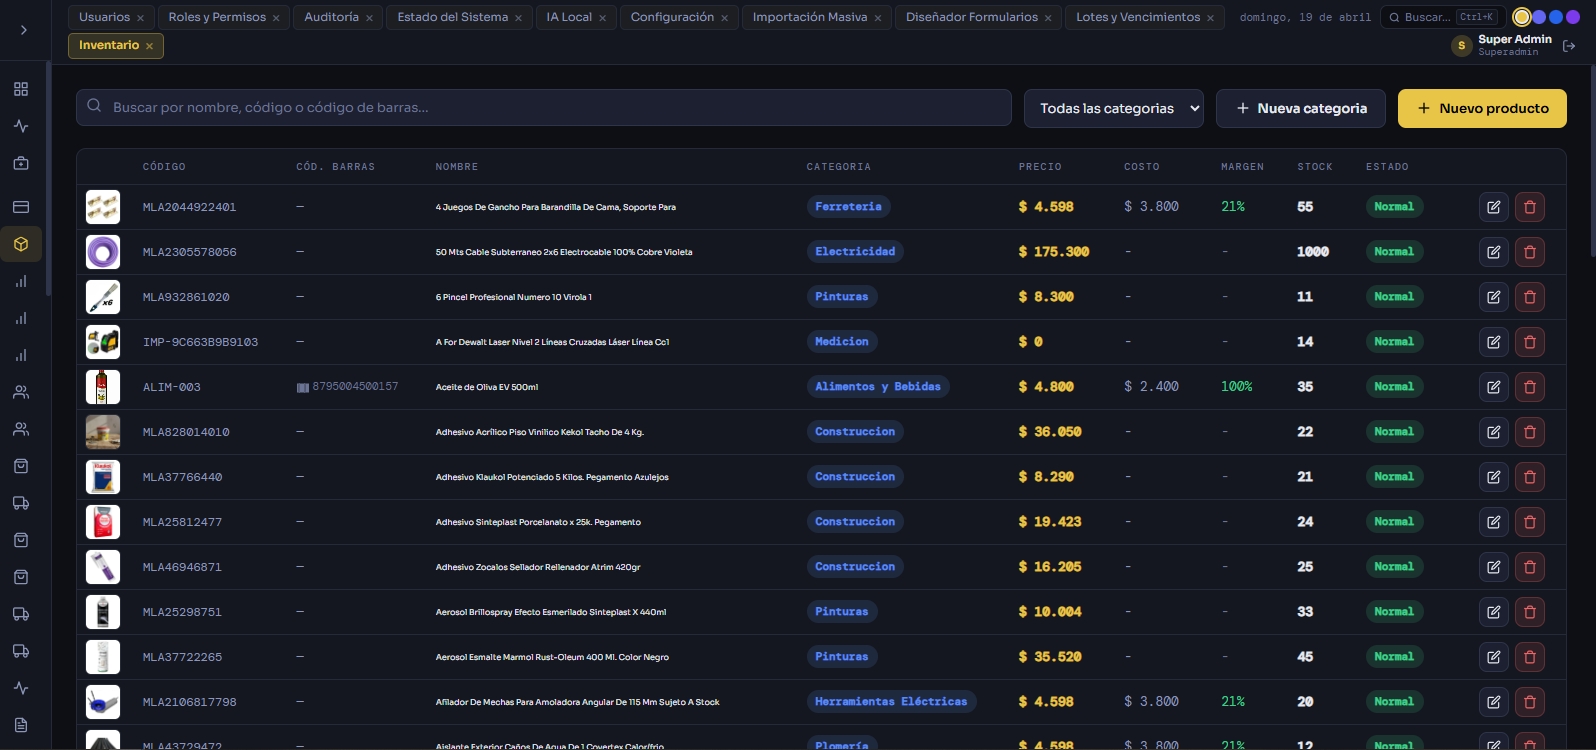The height and width of the screenshot is (750, 1596).
Task: Switch to the Roles y Permisos tab
Action: tap(217, 17)
